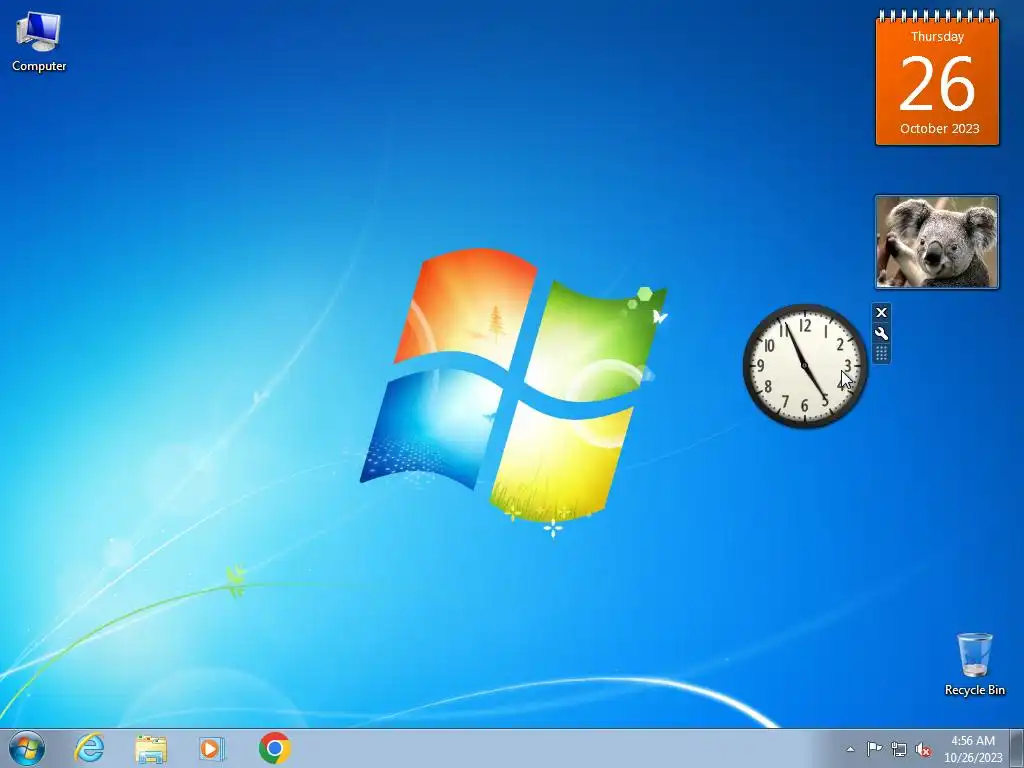1024x768 pixels.
Task: Open the Windows Start menu orb
Action: point(27,748)
